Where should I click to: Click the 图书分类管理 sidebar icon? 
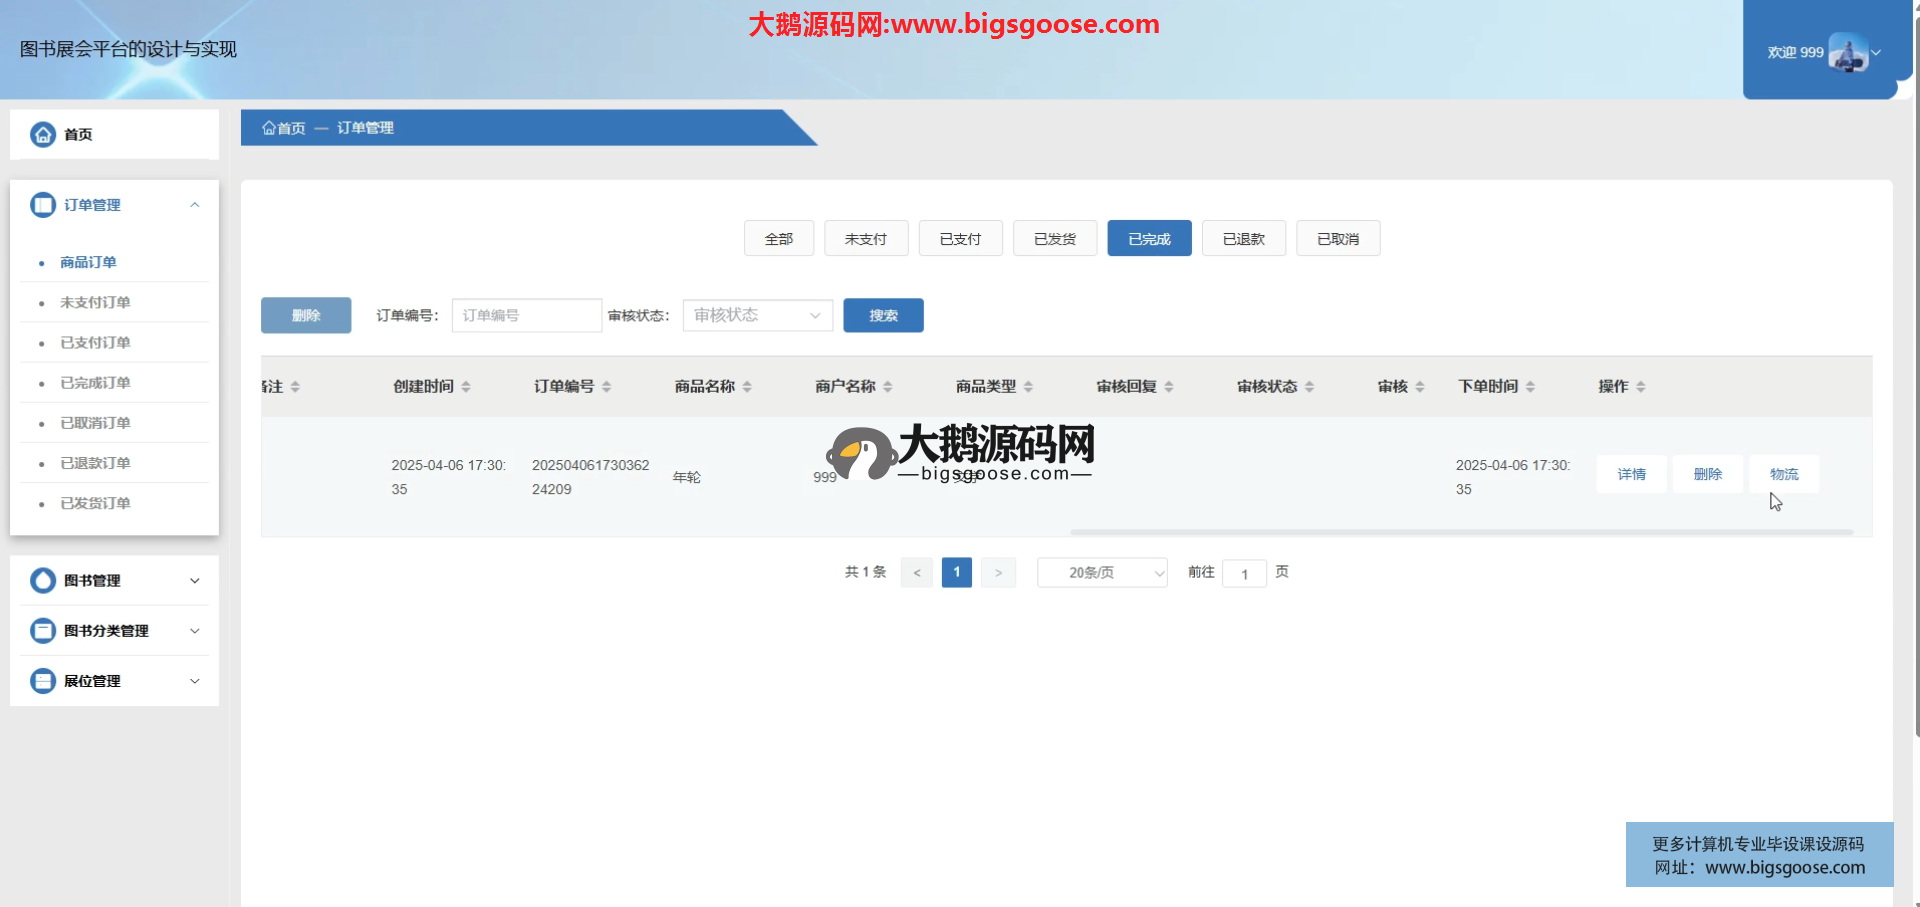43,631
